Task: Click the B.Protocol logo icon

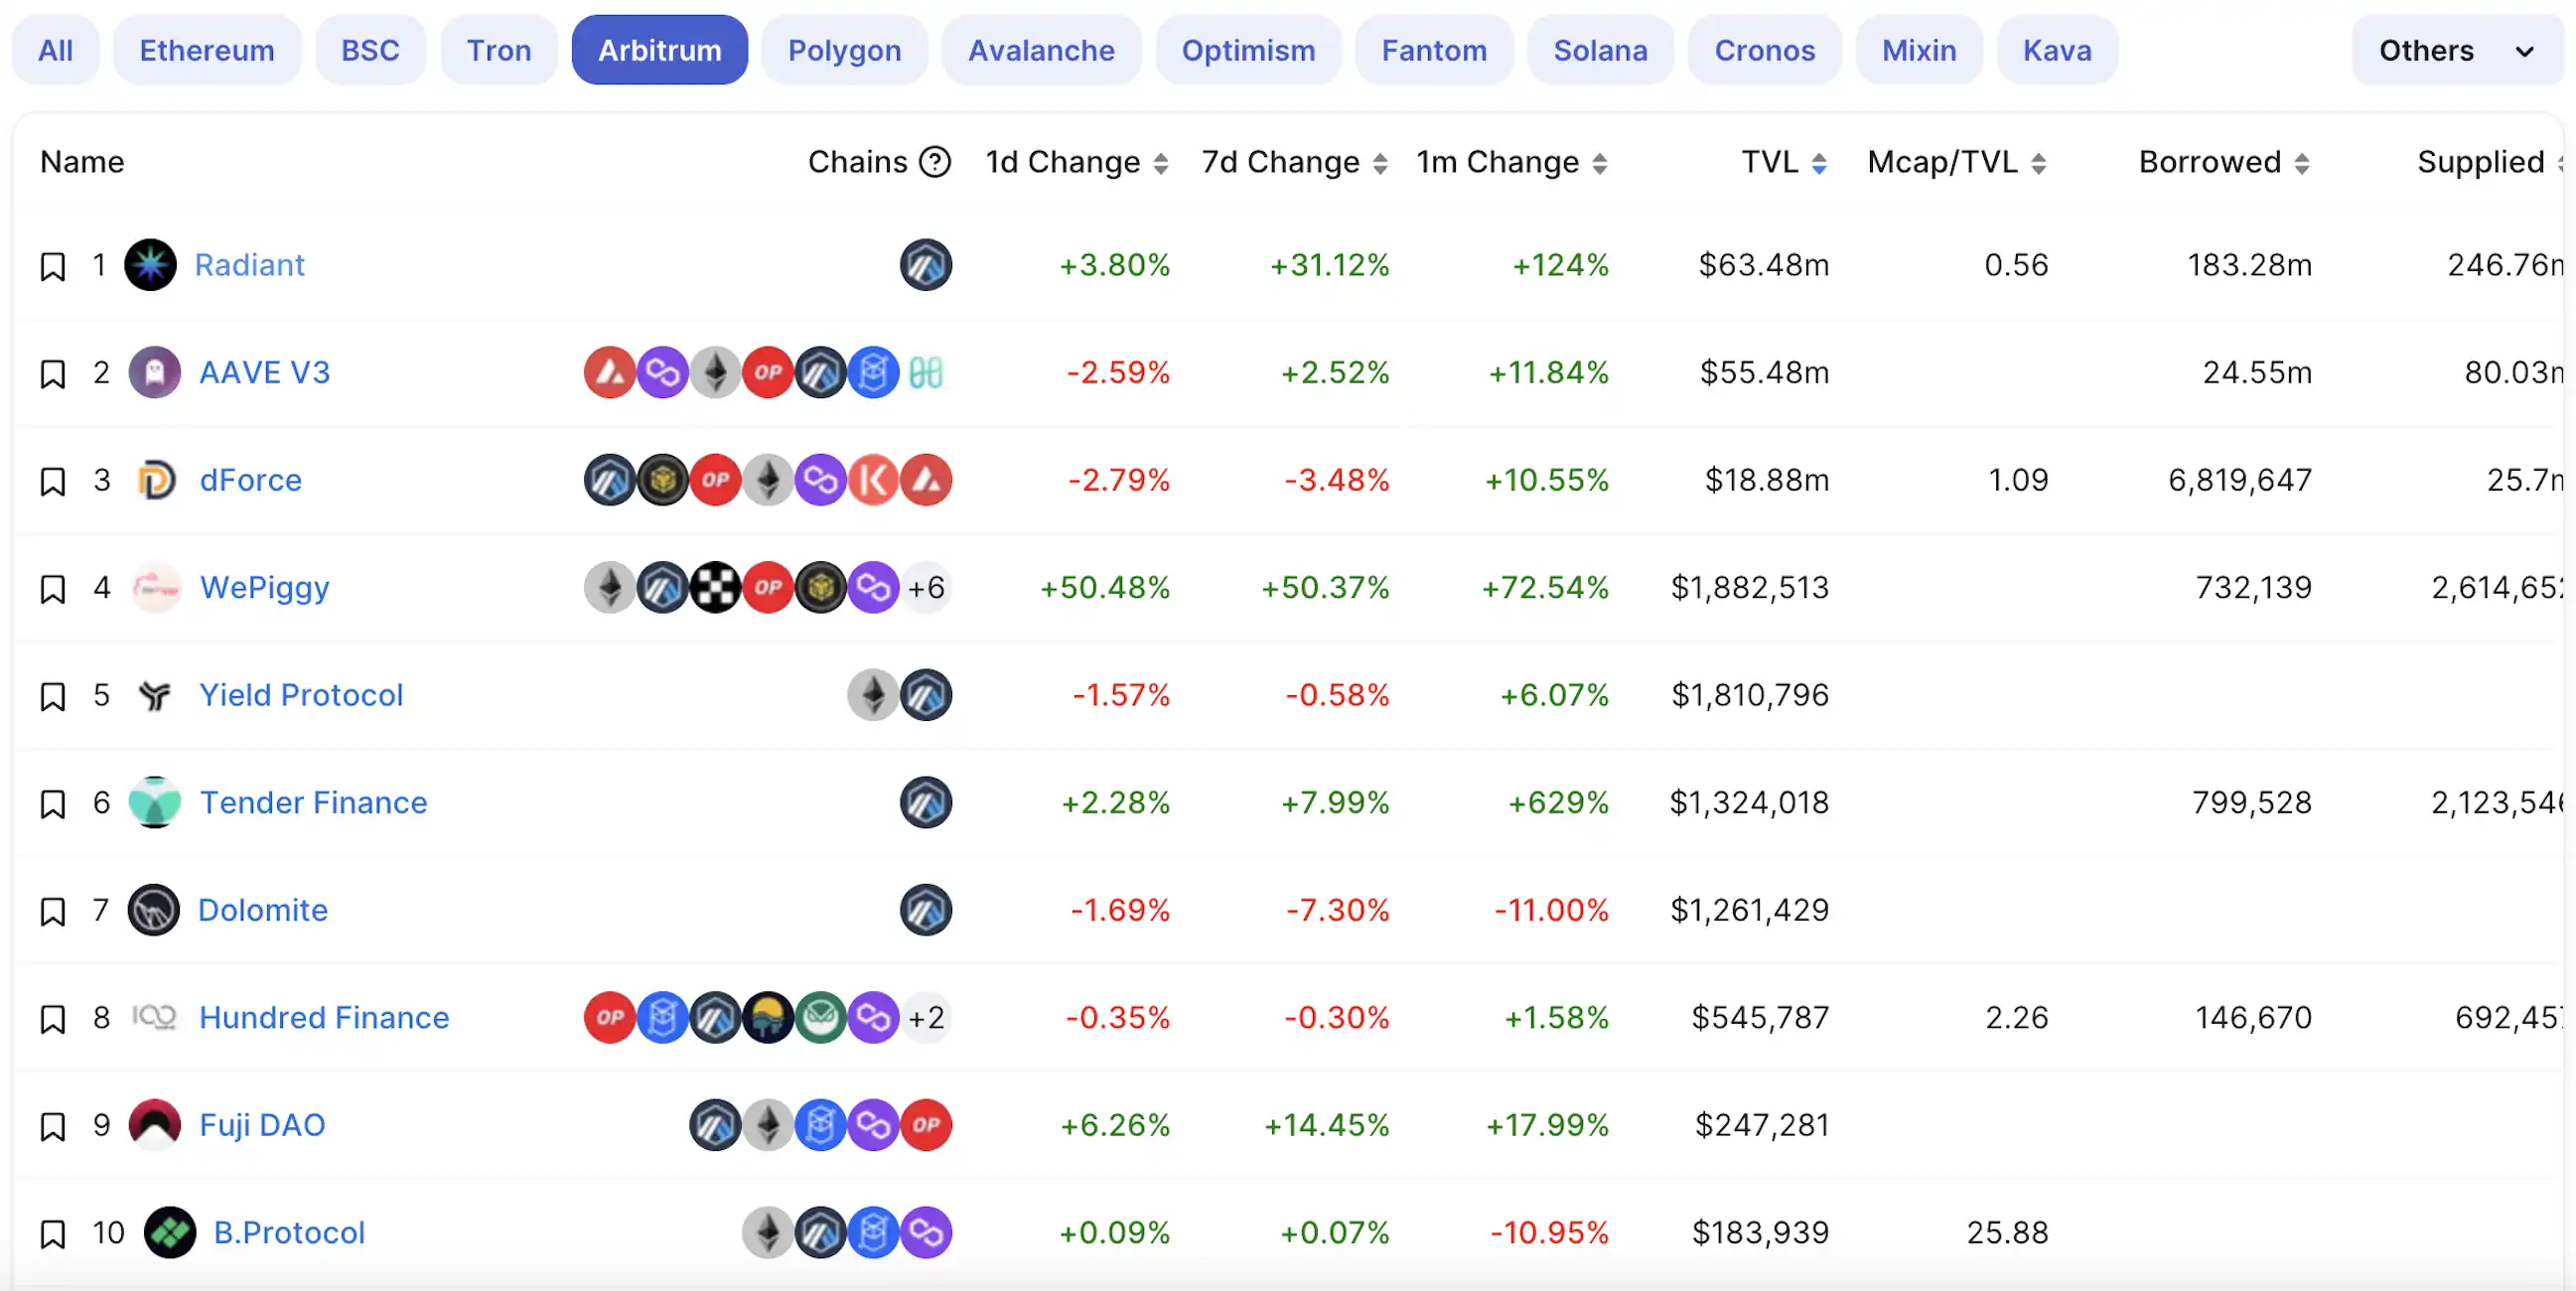Action: [170, 1232]
